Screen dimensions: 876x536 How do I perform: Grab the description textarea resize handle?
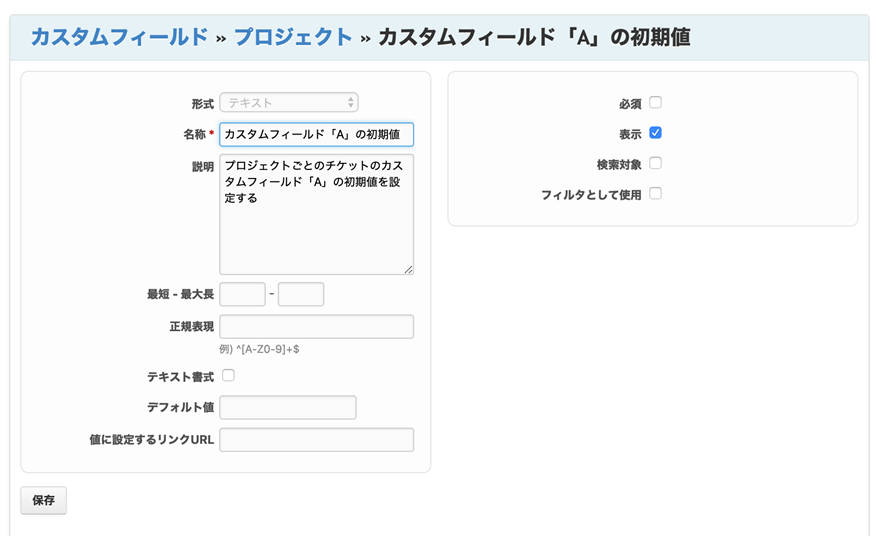(x=408, y=269)
